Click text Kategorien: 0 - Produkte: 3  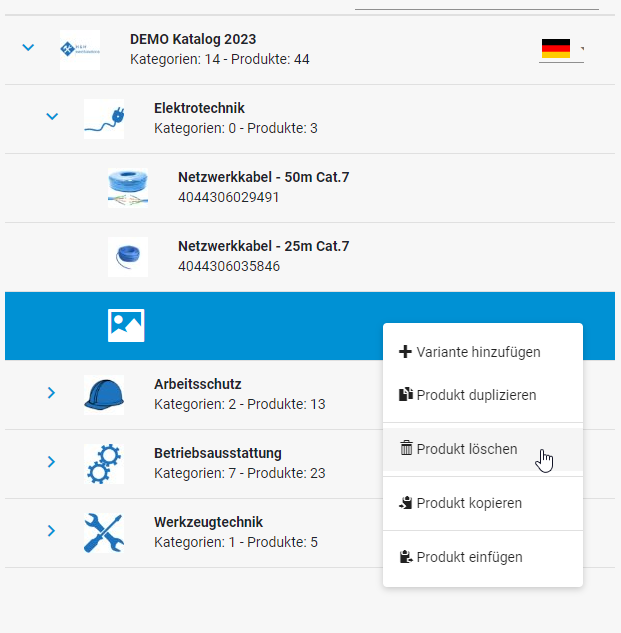coord(236,128)
